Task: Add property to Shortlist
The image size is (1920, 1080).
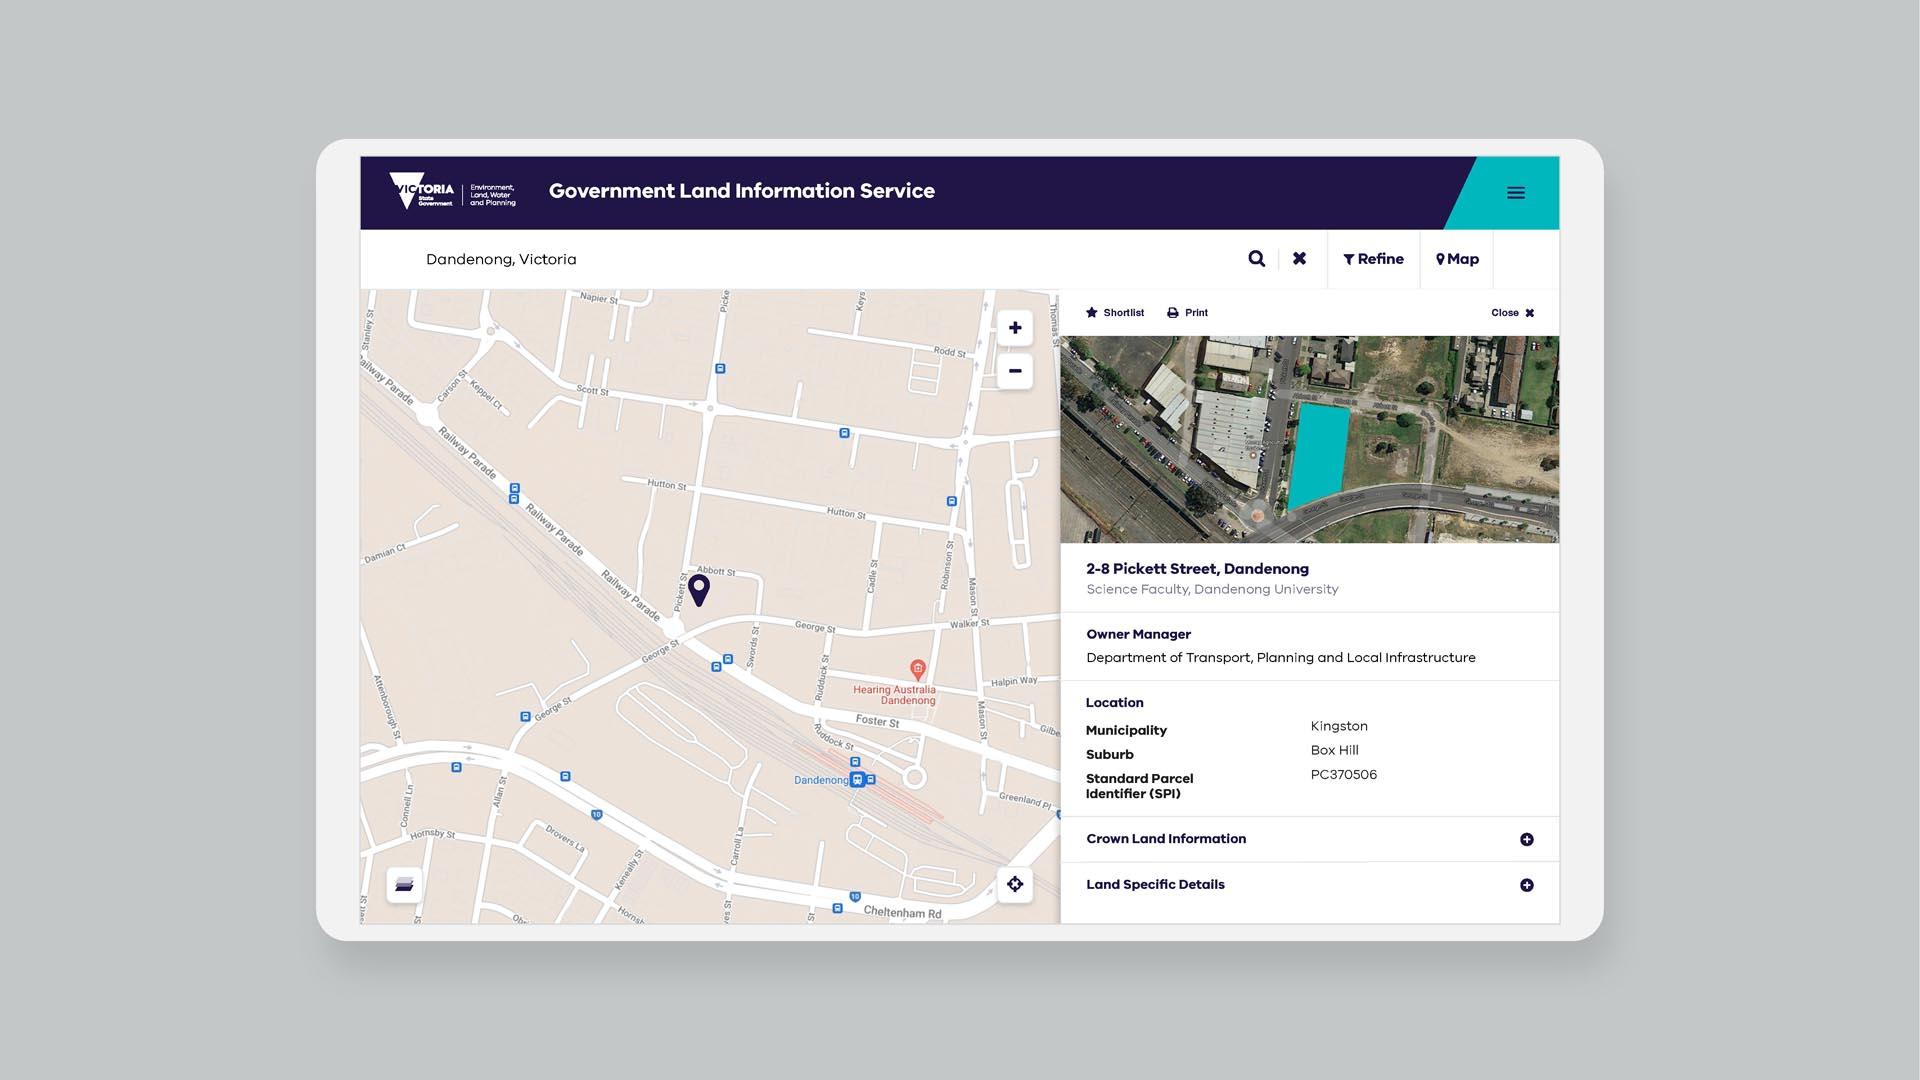Action: (1114, 313)
